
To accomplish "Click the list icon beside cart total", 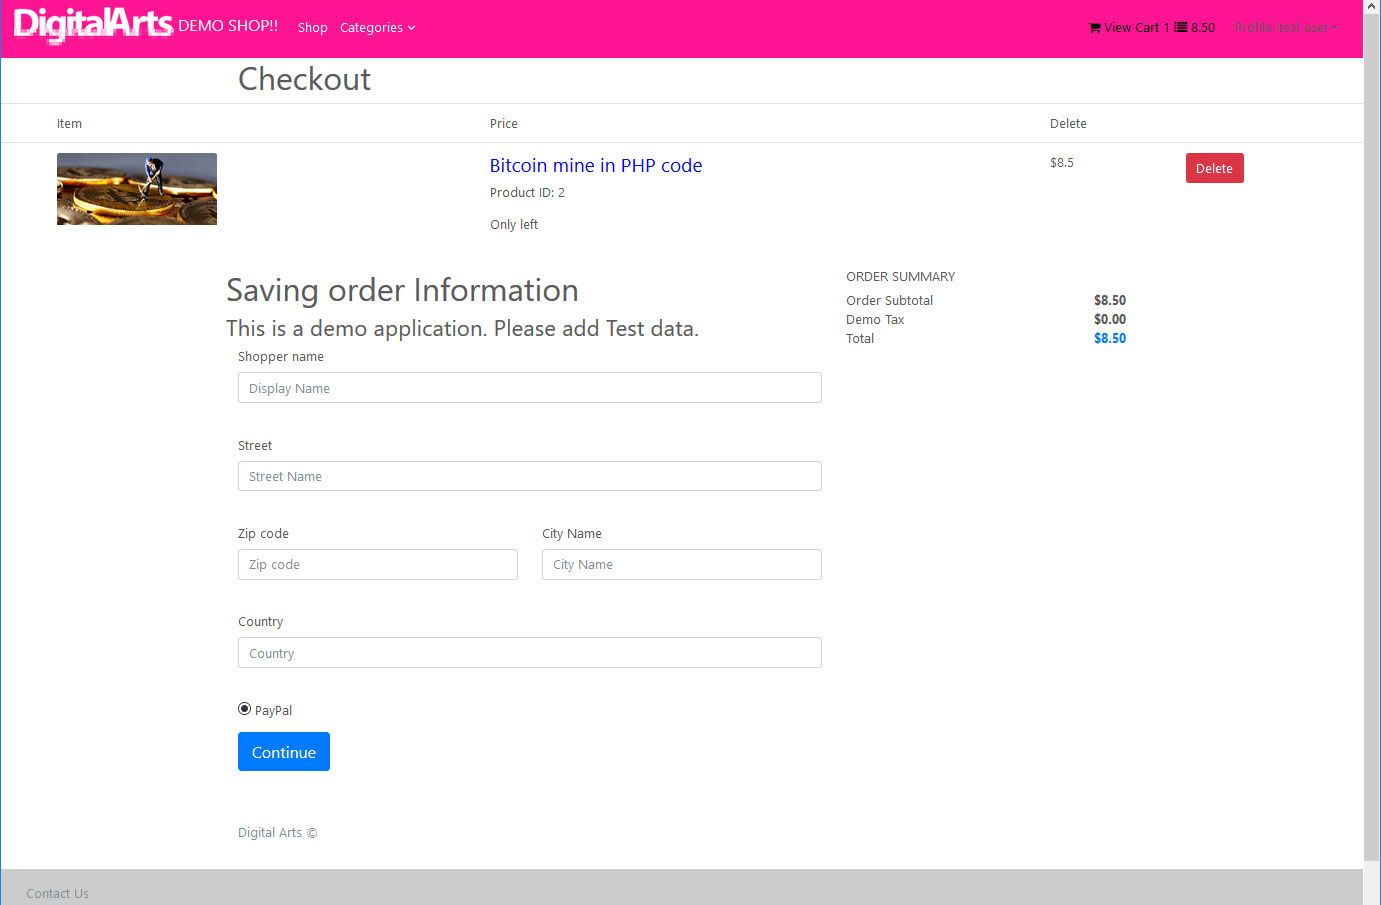I will [1180, 28].
